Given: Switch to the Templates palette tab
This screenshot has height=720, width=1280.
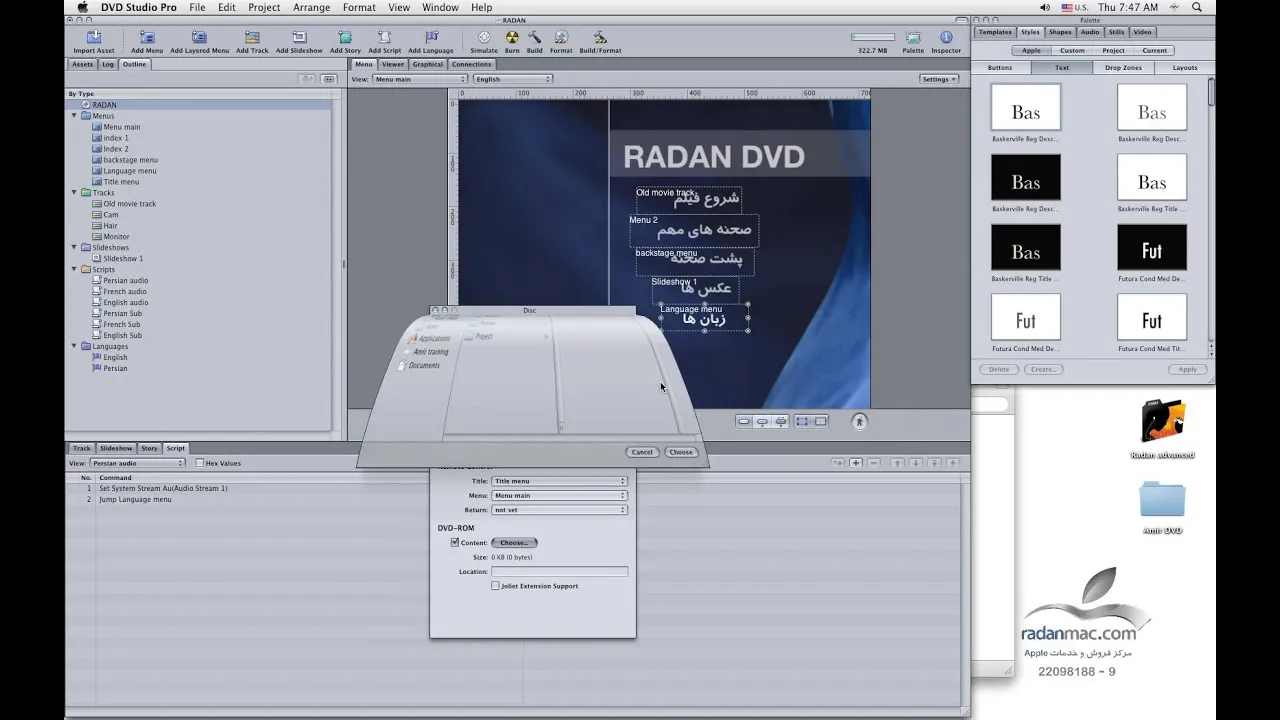Looking at the screenshot, I should (x=995, y=32).
